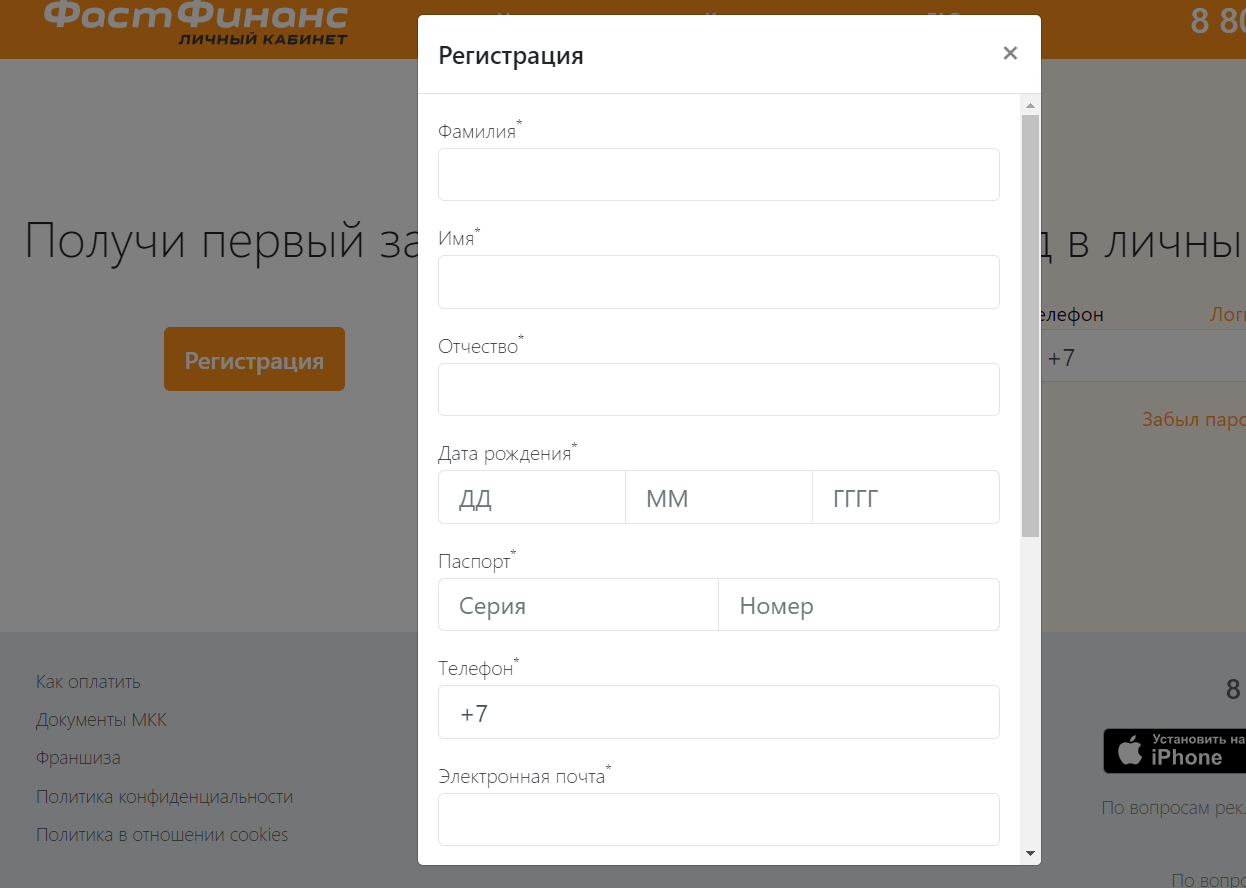Select the ММ birth month field
The width and height of the screenshot is (1246, 888).
click(719, 497)
